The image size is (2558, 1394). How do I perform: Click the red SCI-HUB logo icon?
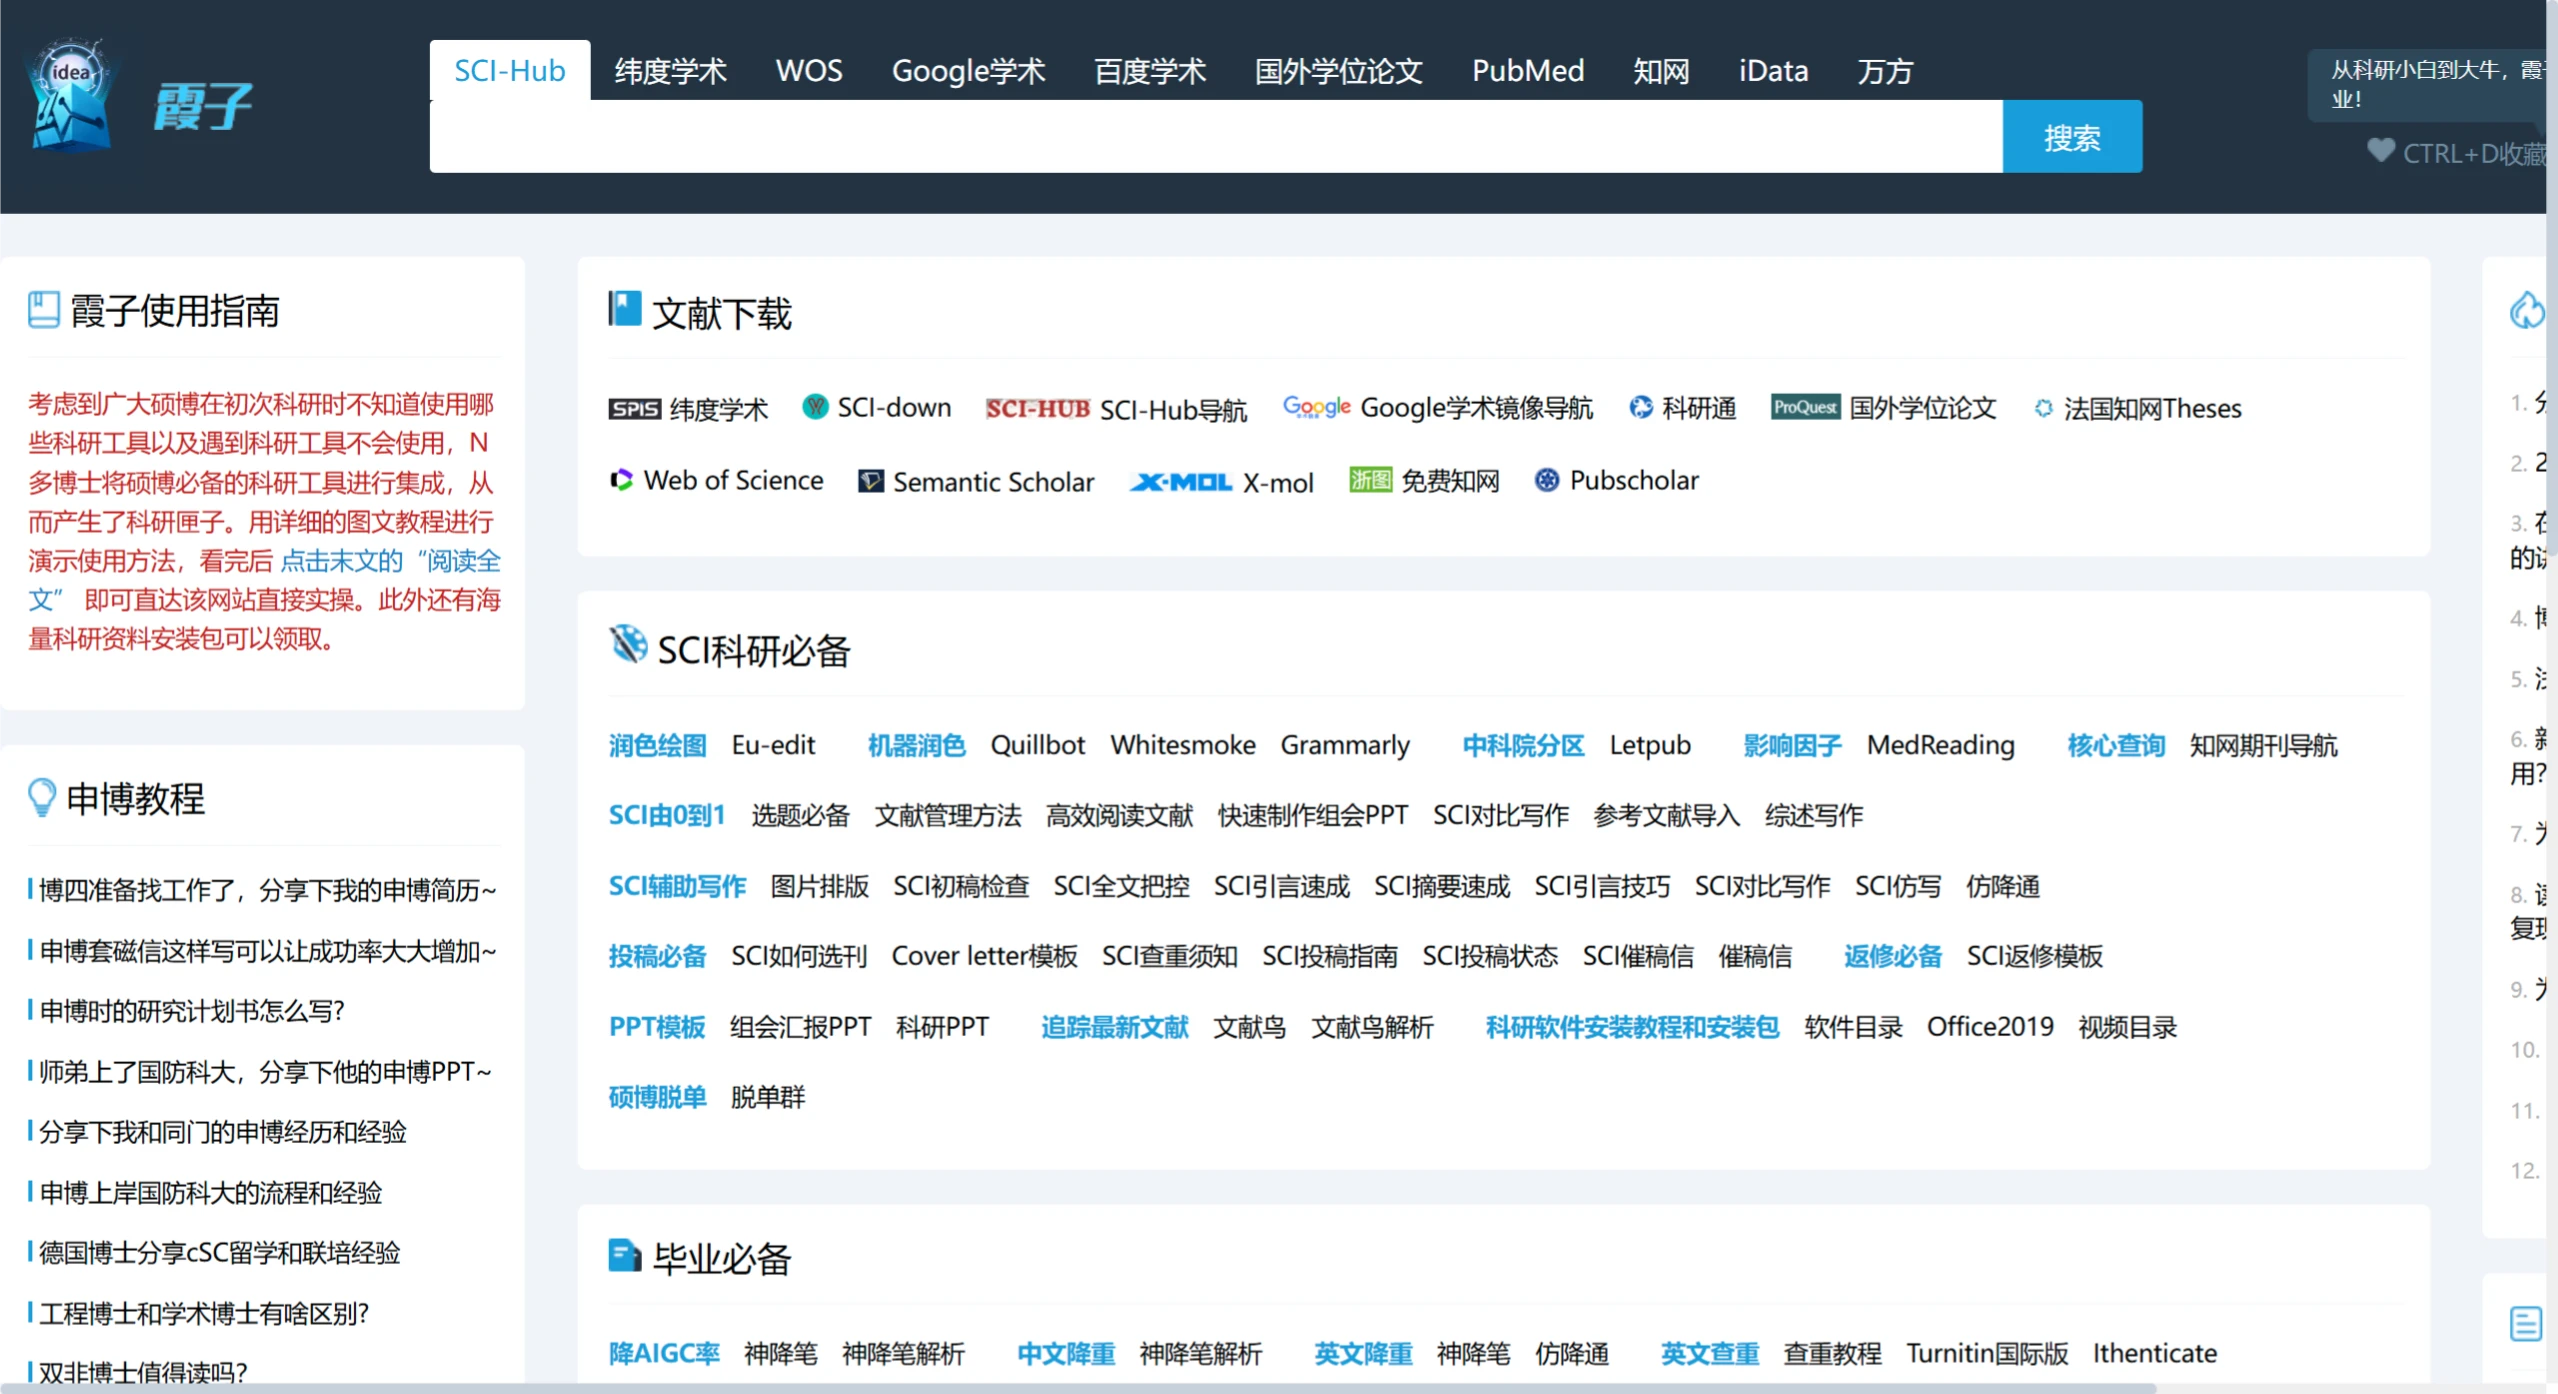coord(1037,408)
